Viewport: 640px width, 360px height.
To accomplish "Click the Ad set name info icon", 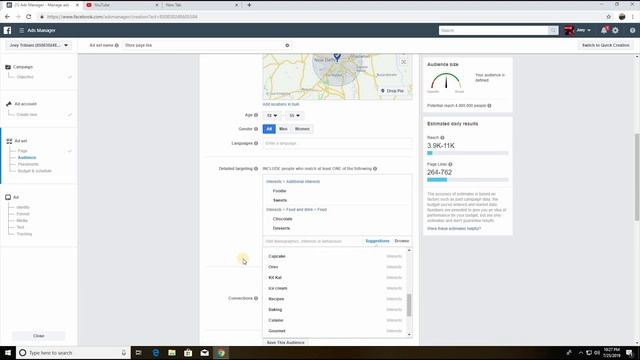I will click(117, 45).
